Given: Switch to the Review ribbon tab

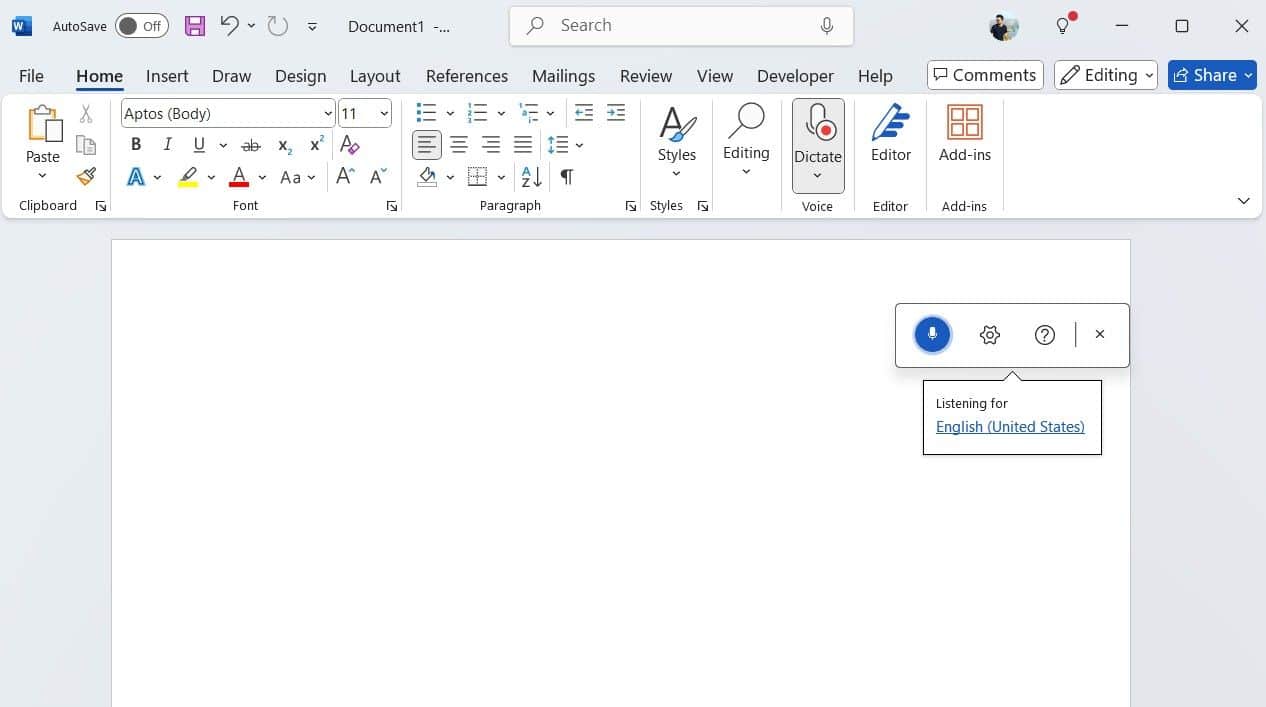Looking at the screenshot, I should (x=645, y=76).
